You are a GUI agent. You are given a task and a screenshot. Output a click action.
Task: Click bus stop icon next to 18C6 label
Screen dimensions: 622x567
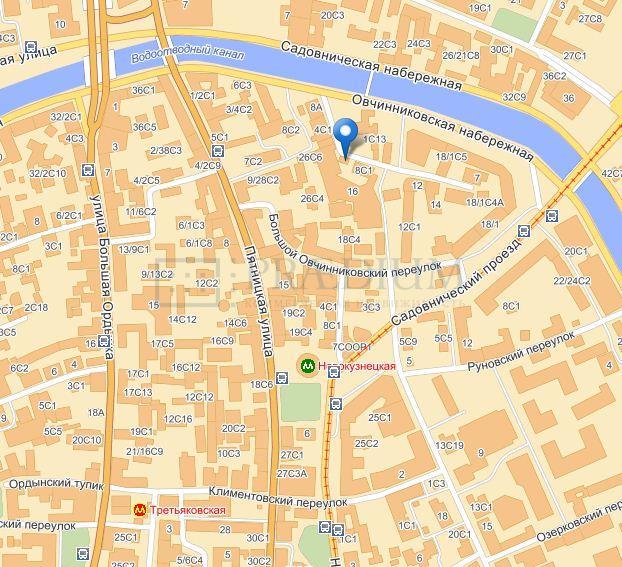point(282,378)
